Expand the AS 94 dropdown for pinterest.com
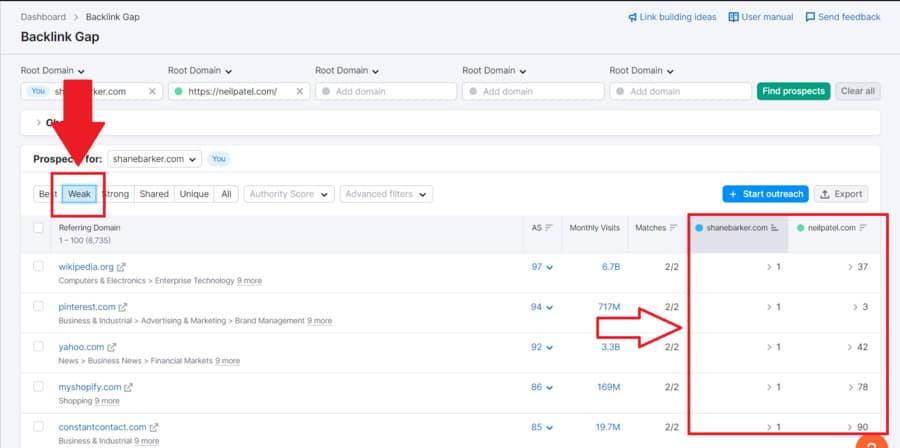 point(542,307)
